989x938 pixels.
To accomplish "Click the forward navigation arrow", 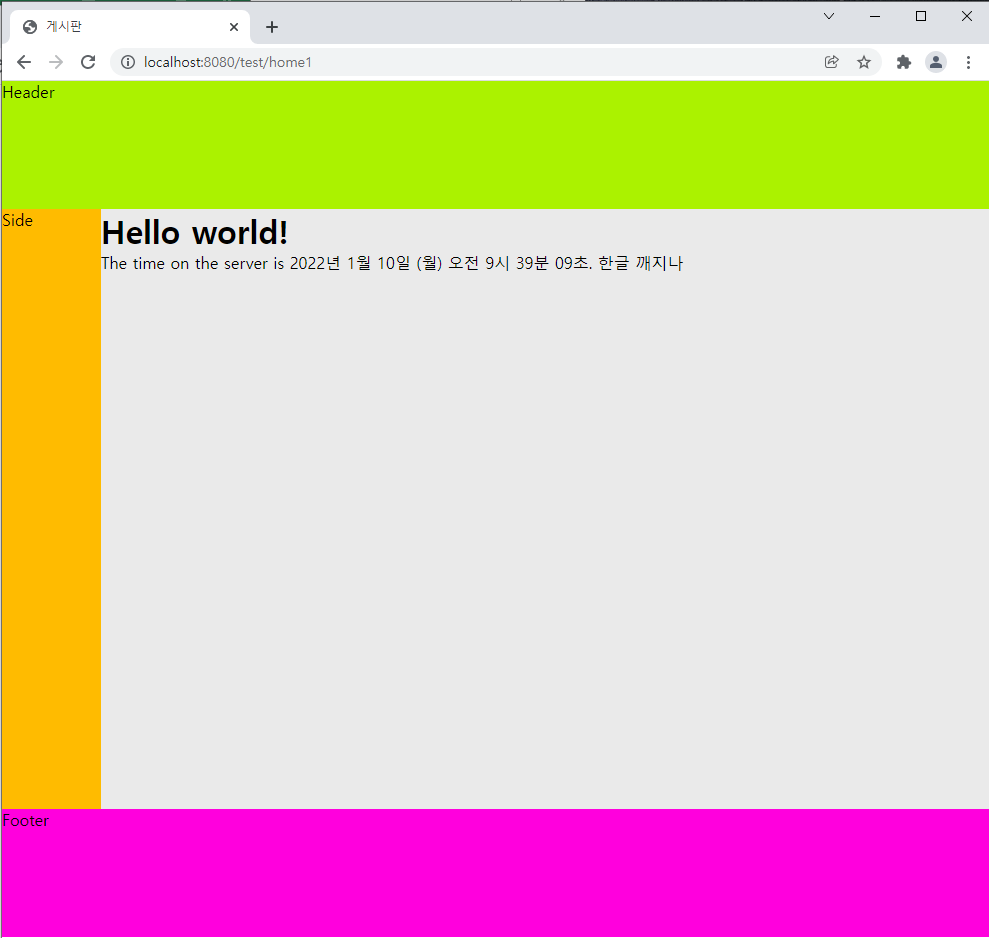I will (x=56, y=62).
